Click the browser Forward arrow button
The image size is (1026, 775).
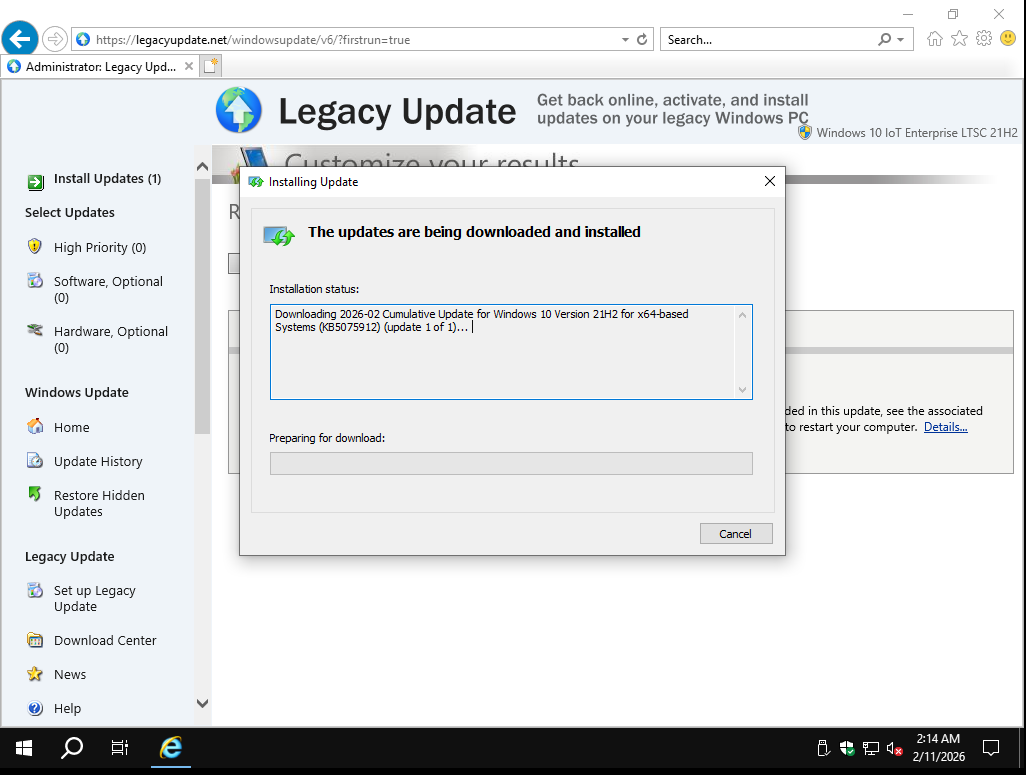point(55,39)
